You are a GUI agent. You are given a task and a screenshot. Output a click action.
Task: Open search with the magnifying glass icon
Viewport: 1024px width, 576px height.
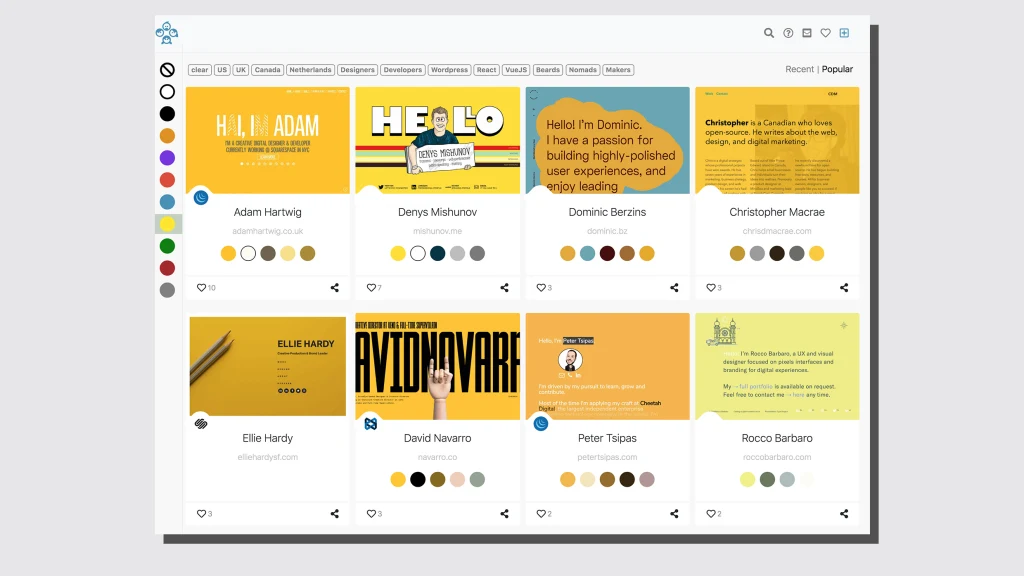point(769,33)
